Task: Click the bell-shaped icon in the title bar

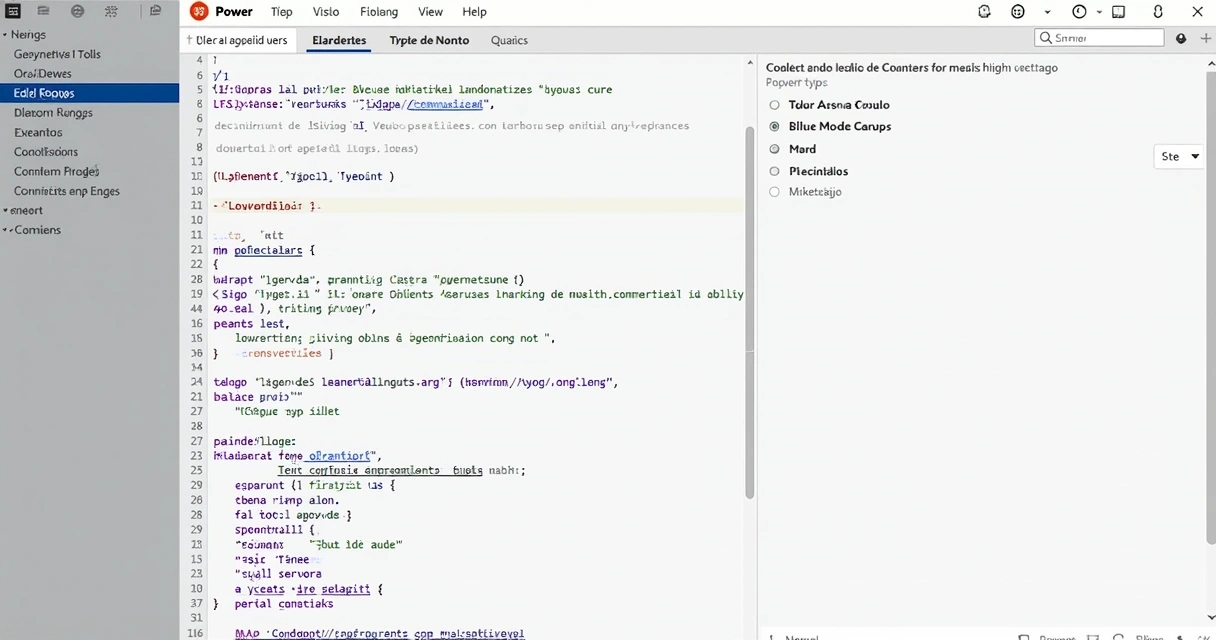Action: coord(984,12)
